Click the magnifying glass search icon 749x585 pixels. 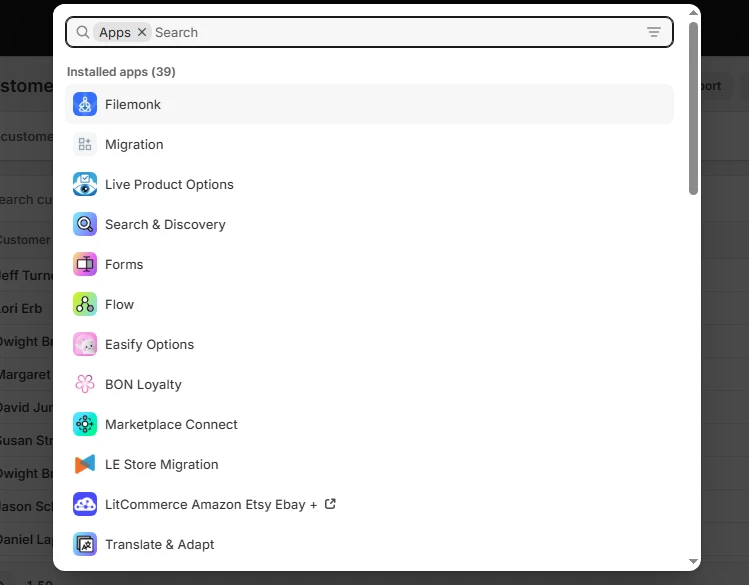click(x=83, y=32)
